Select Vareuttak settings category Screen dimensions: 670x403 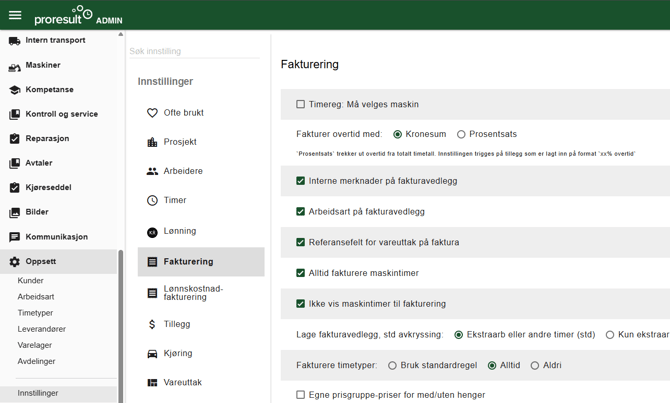(x=201, y=382)
